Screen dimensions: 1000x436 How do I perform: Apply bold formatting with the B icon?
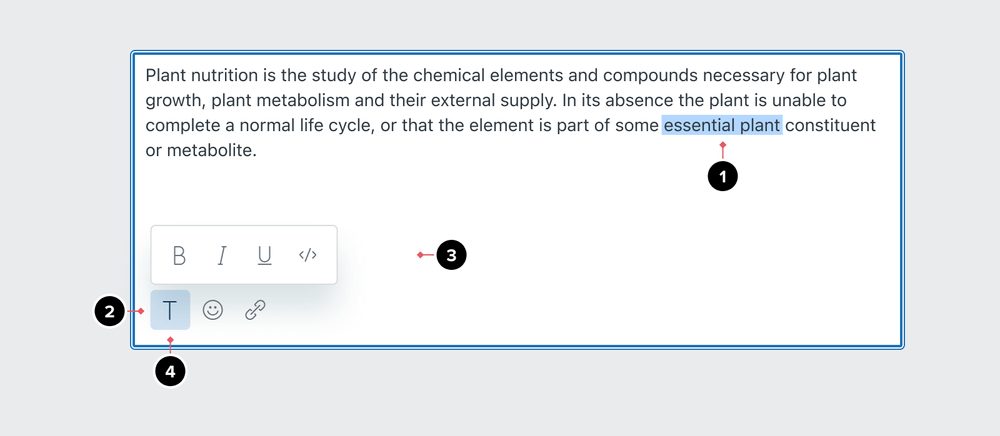point(179,255)
